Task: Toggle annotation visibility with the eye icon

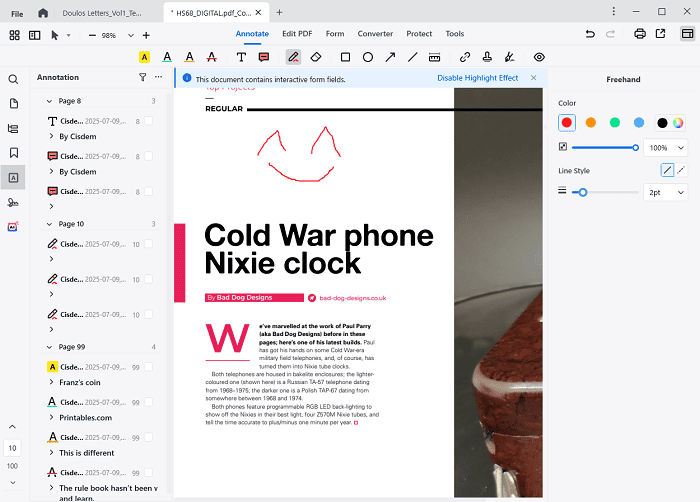Action: point(539,57)
